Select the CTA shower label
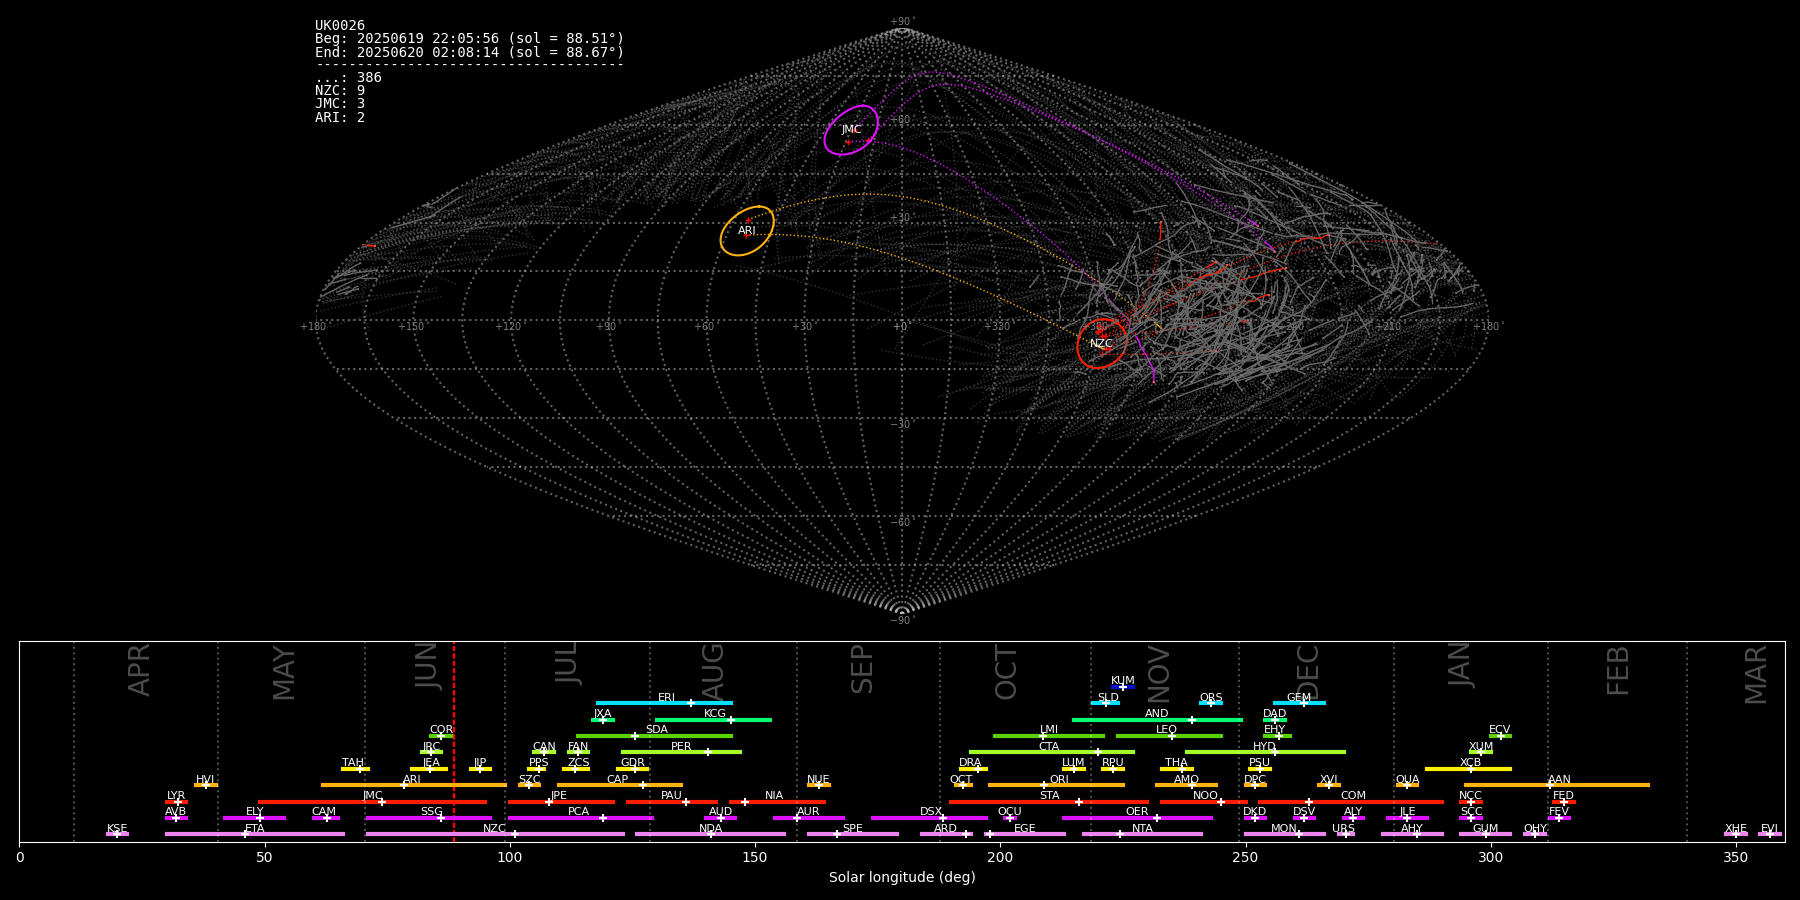The width and height of the screenshot is (1800, 900). click(1049, 747)
